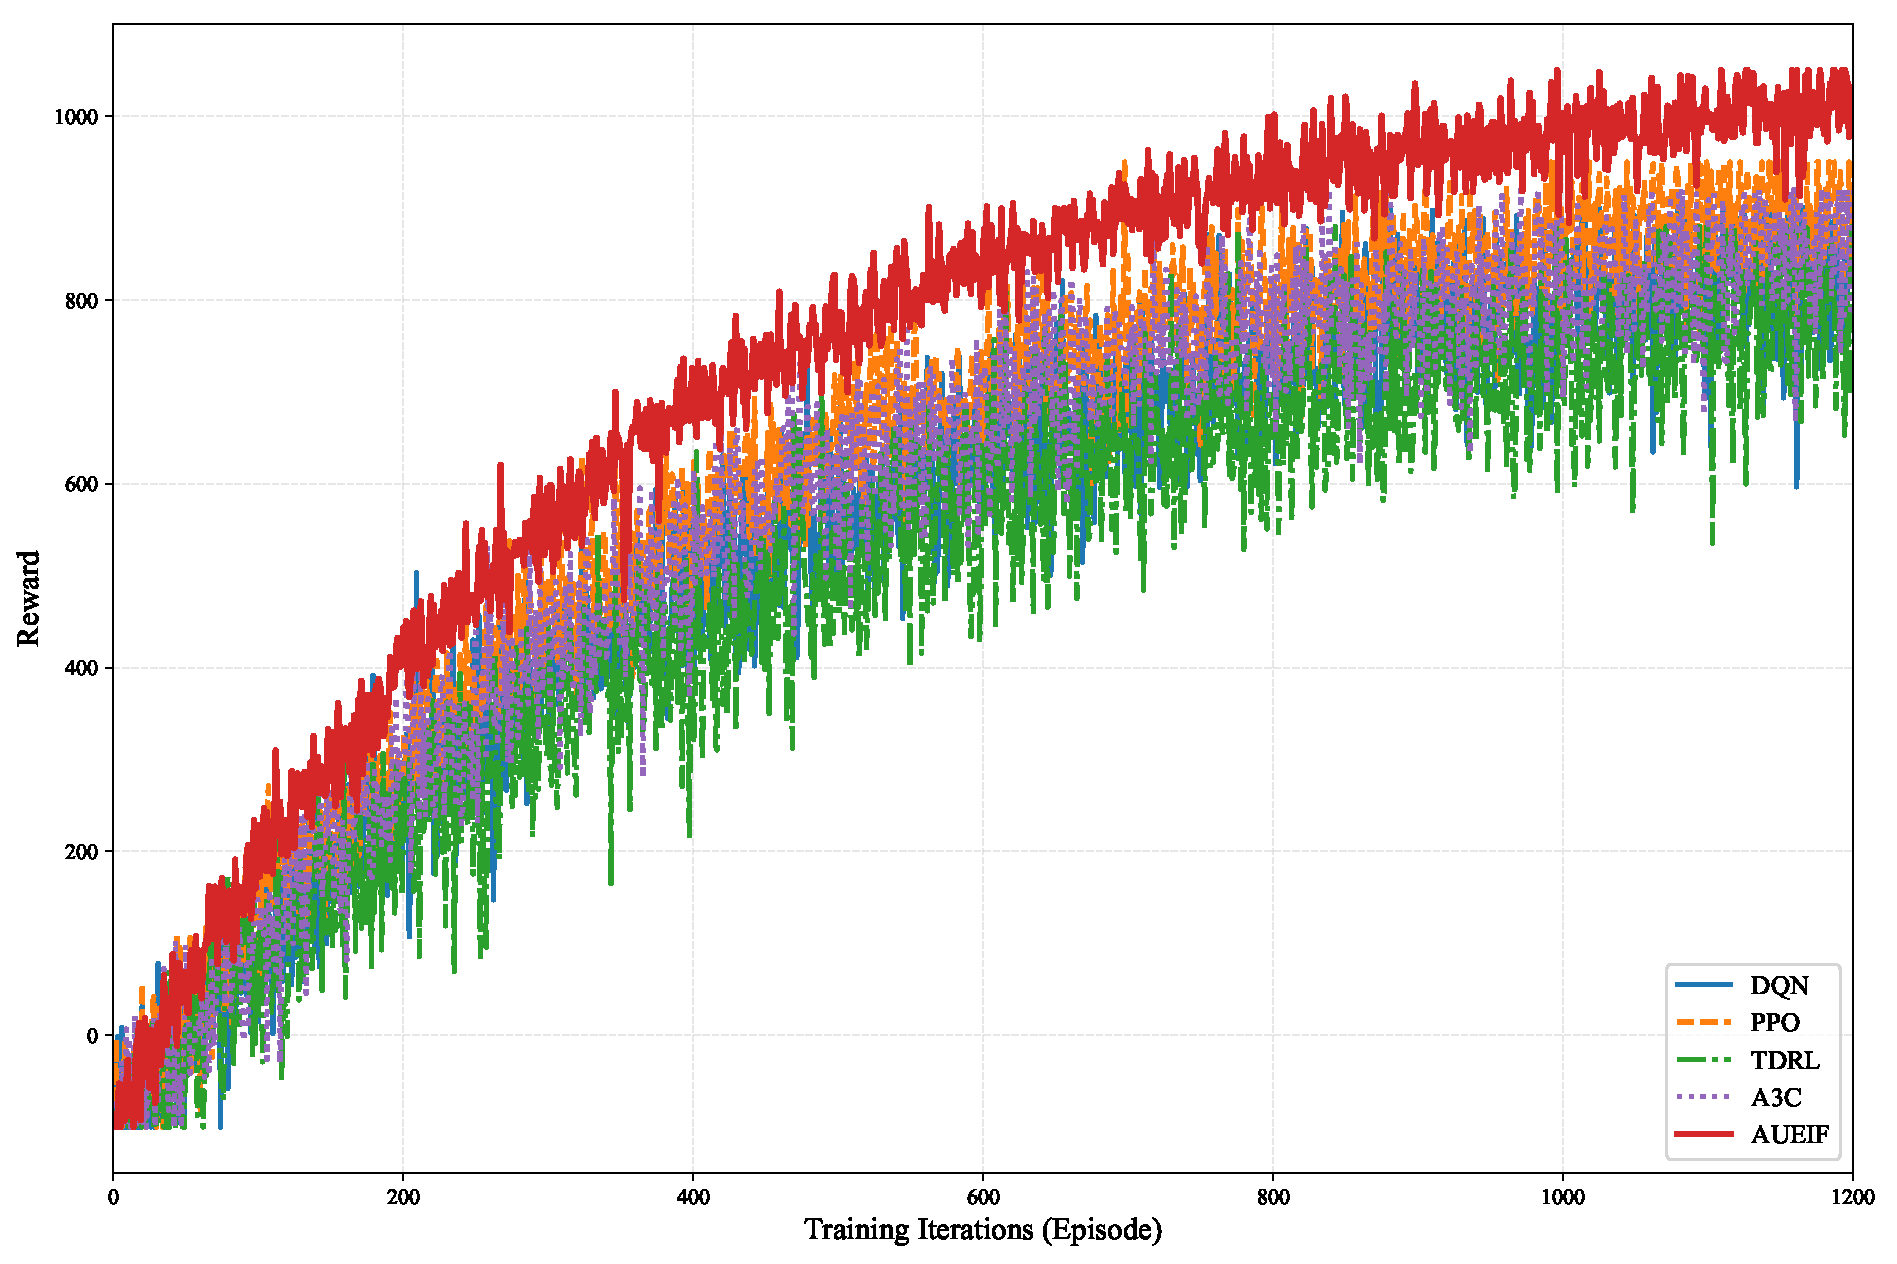Click the 1000 tick label on the y-axis
The image size is (1897, 1264).
pos(76,117)
